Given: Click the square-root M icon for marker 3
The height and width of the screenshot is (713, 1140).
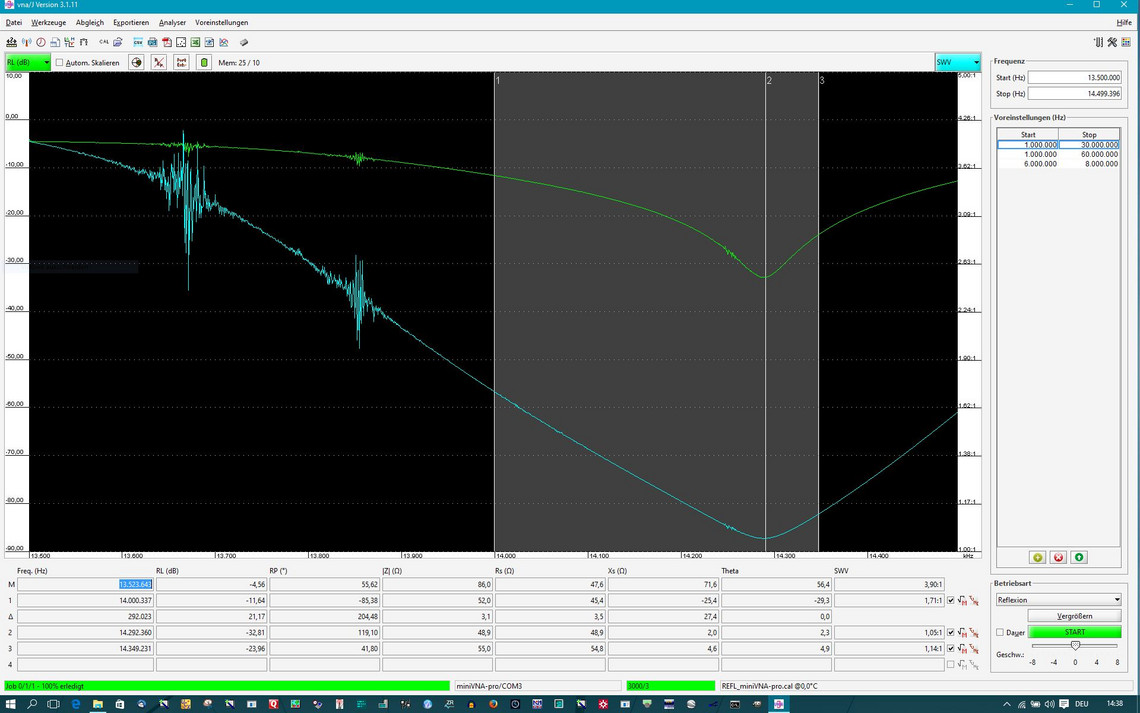Looking at the screenshot, I should [x=962, y=648].
